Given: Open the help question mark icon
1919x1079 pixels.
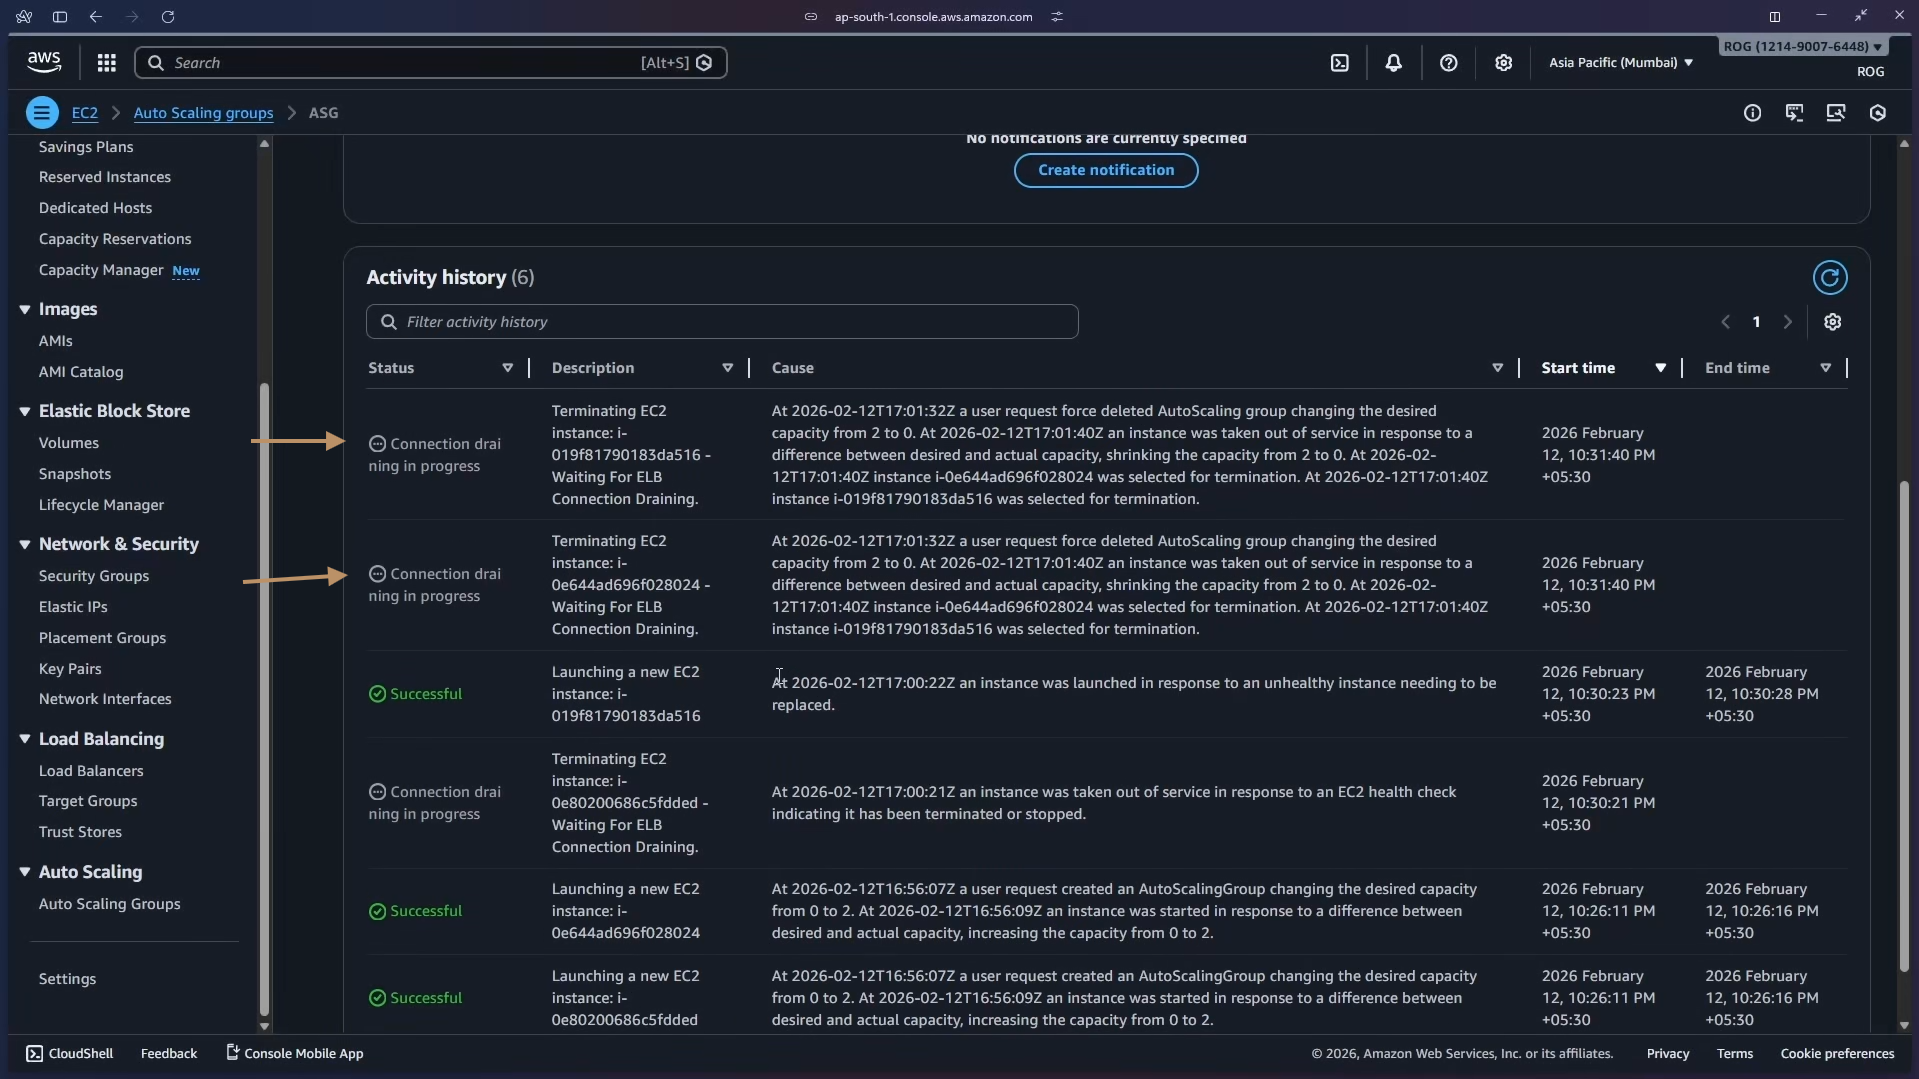Looking at the screenshot, I should click(x=1448, y=63).
